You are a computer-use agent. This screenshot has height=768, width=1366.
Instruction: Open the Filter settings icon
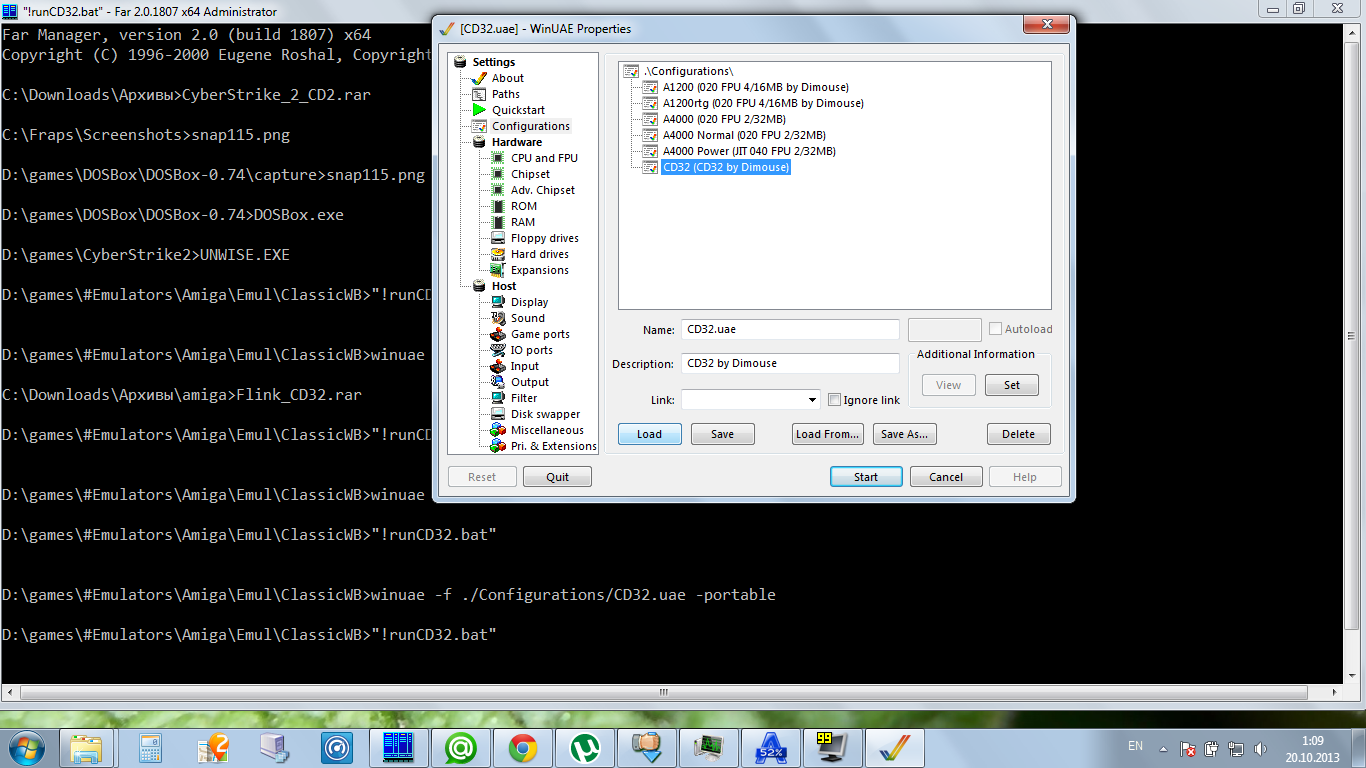[500, 398]
